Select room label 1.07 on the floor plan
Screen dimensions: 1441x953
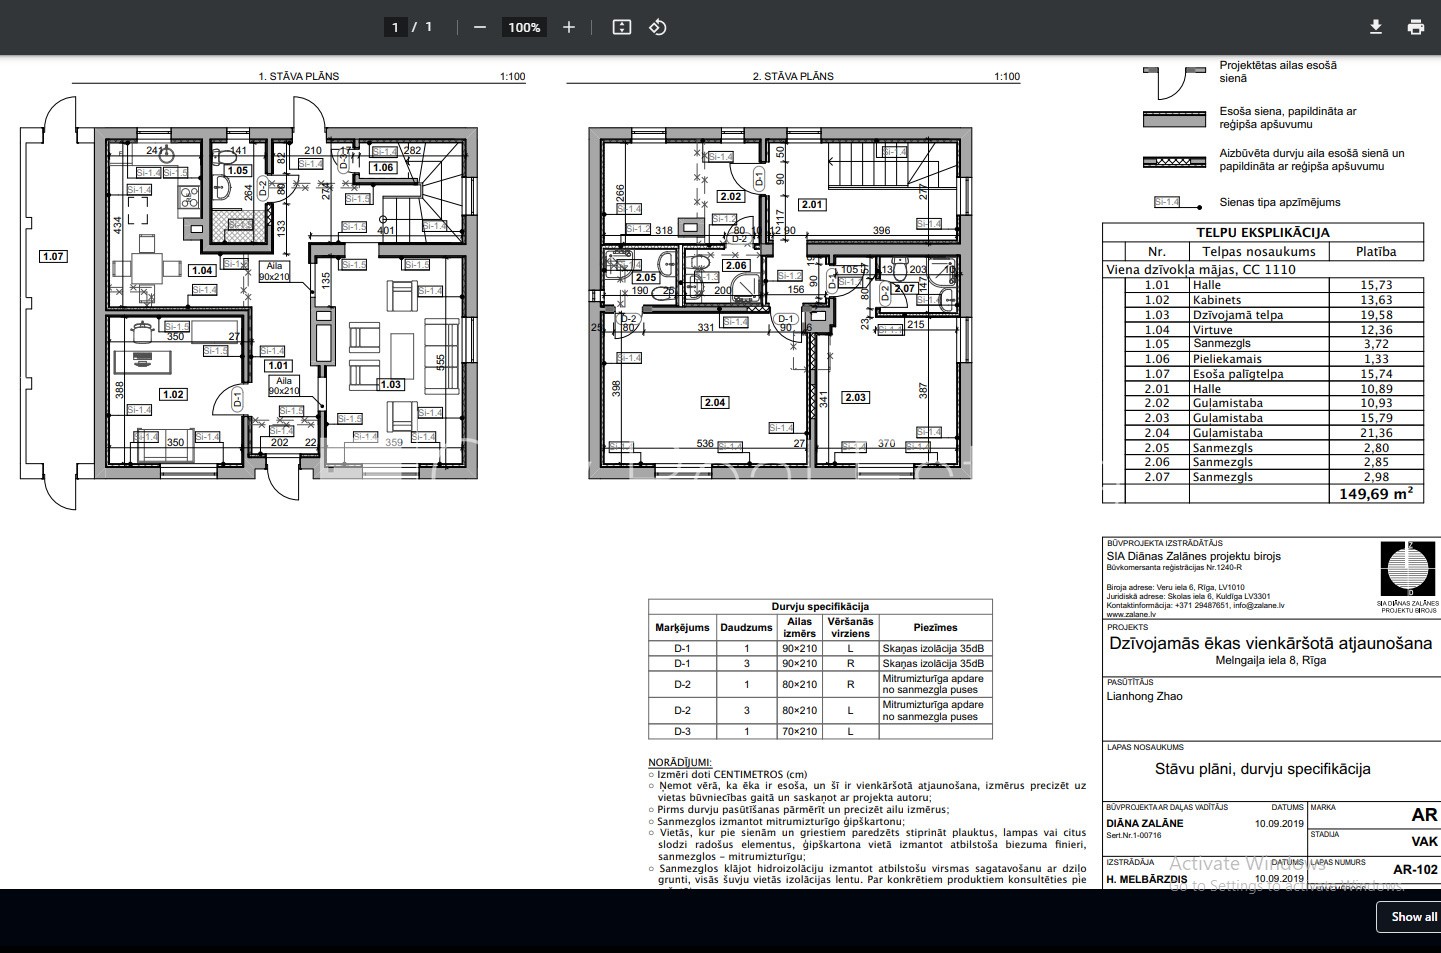[53, 257]
